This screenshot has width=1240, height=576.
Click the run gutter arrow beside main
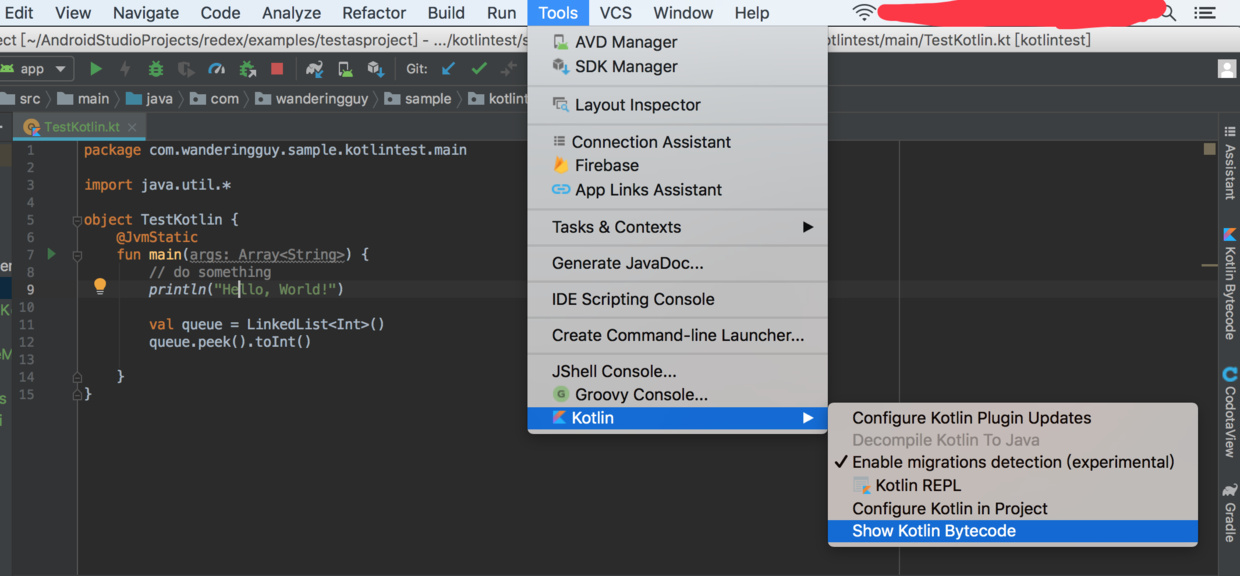click(52, 254)
